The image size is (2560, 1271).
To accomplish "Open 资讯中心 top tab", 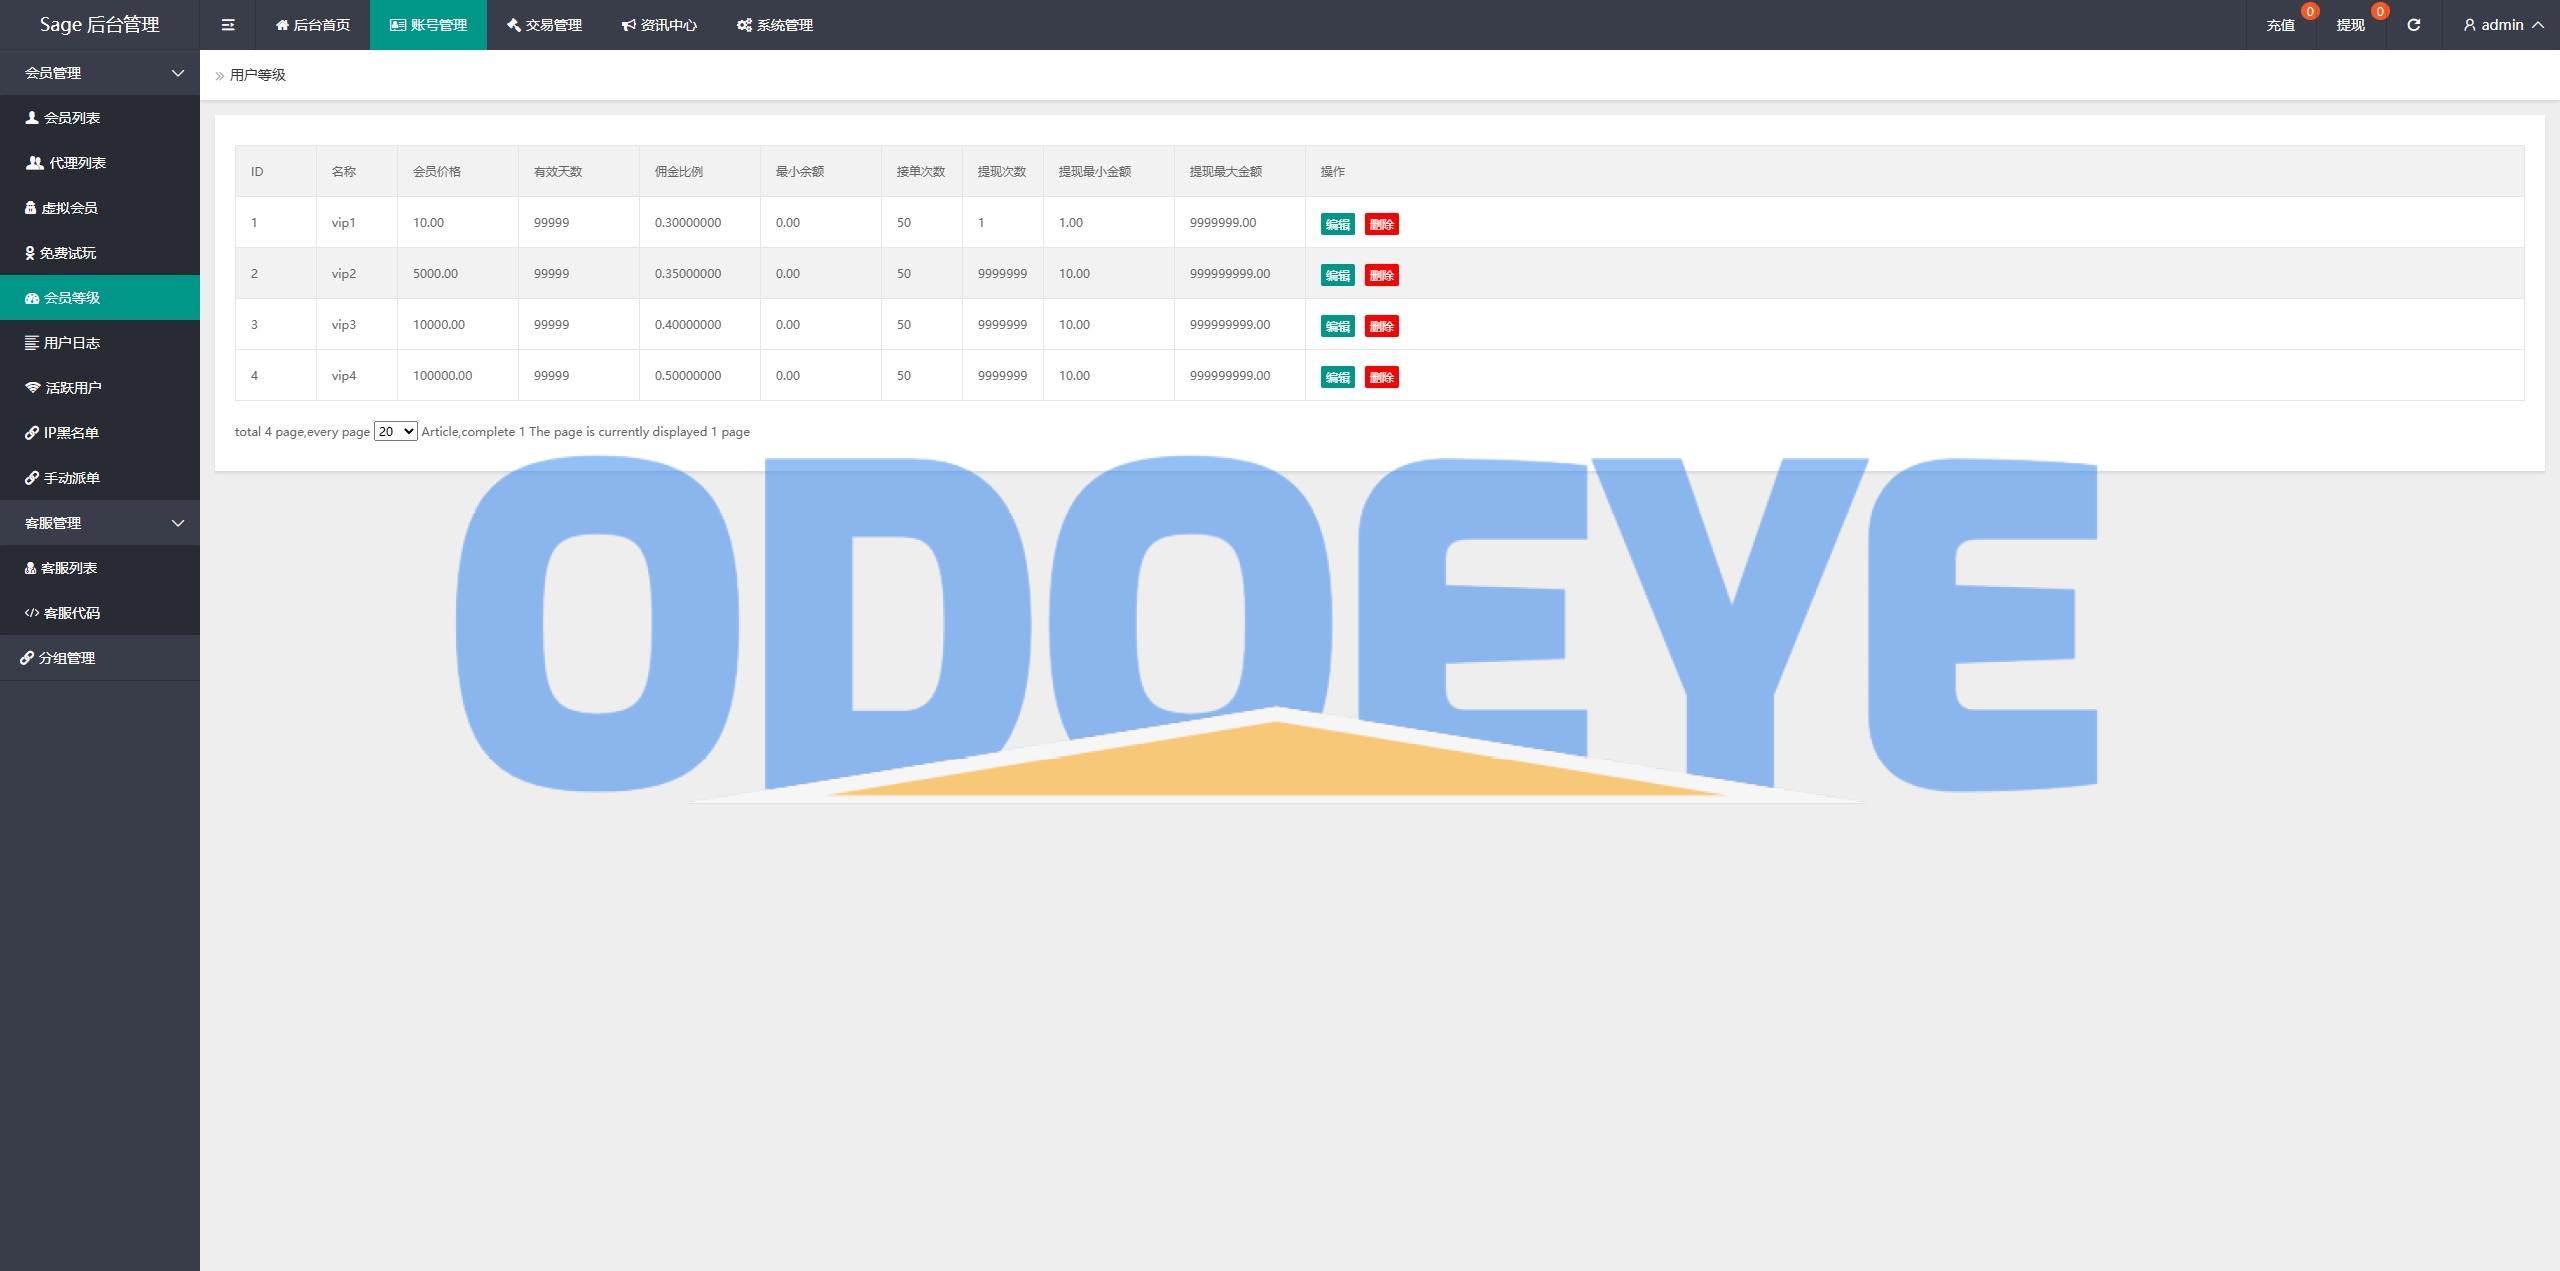I will [659, 25].
